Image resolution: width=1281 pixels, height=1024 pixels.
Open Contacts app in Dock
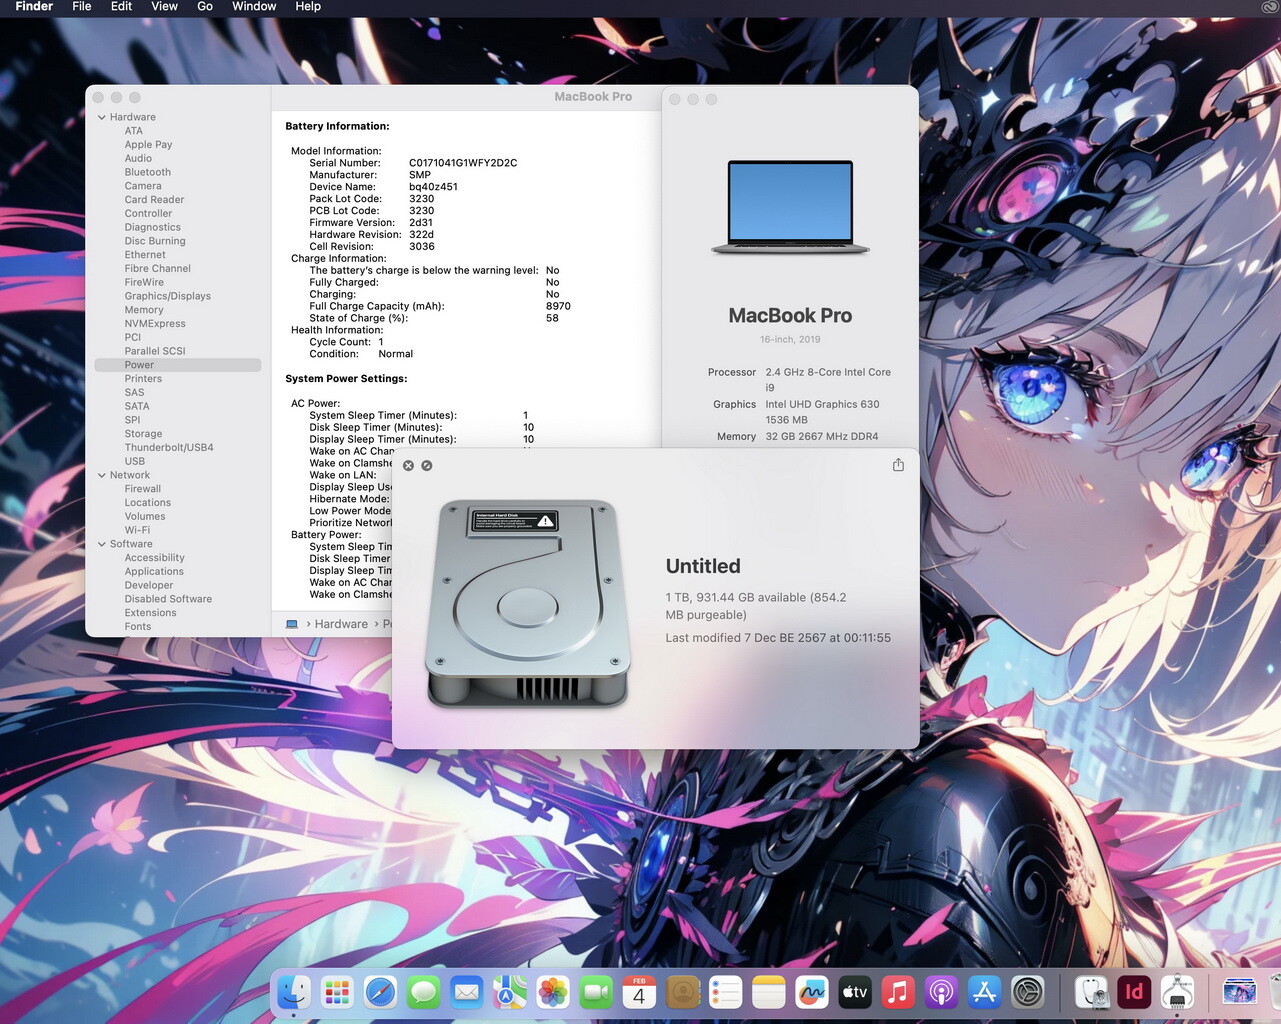[x=683, y=992]
